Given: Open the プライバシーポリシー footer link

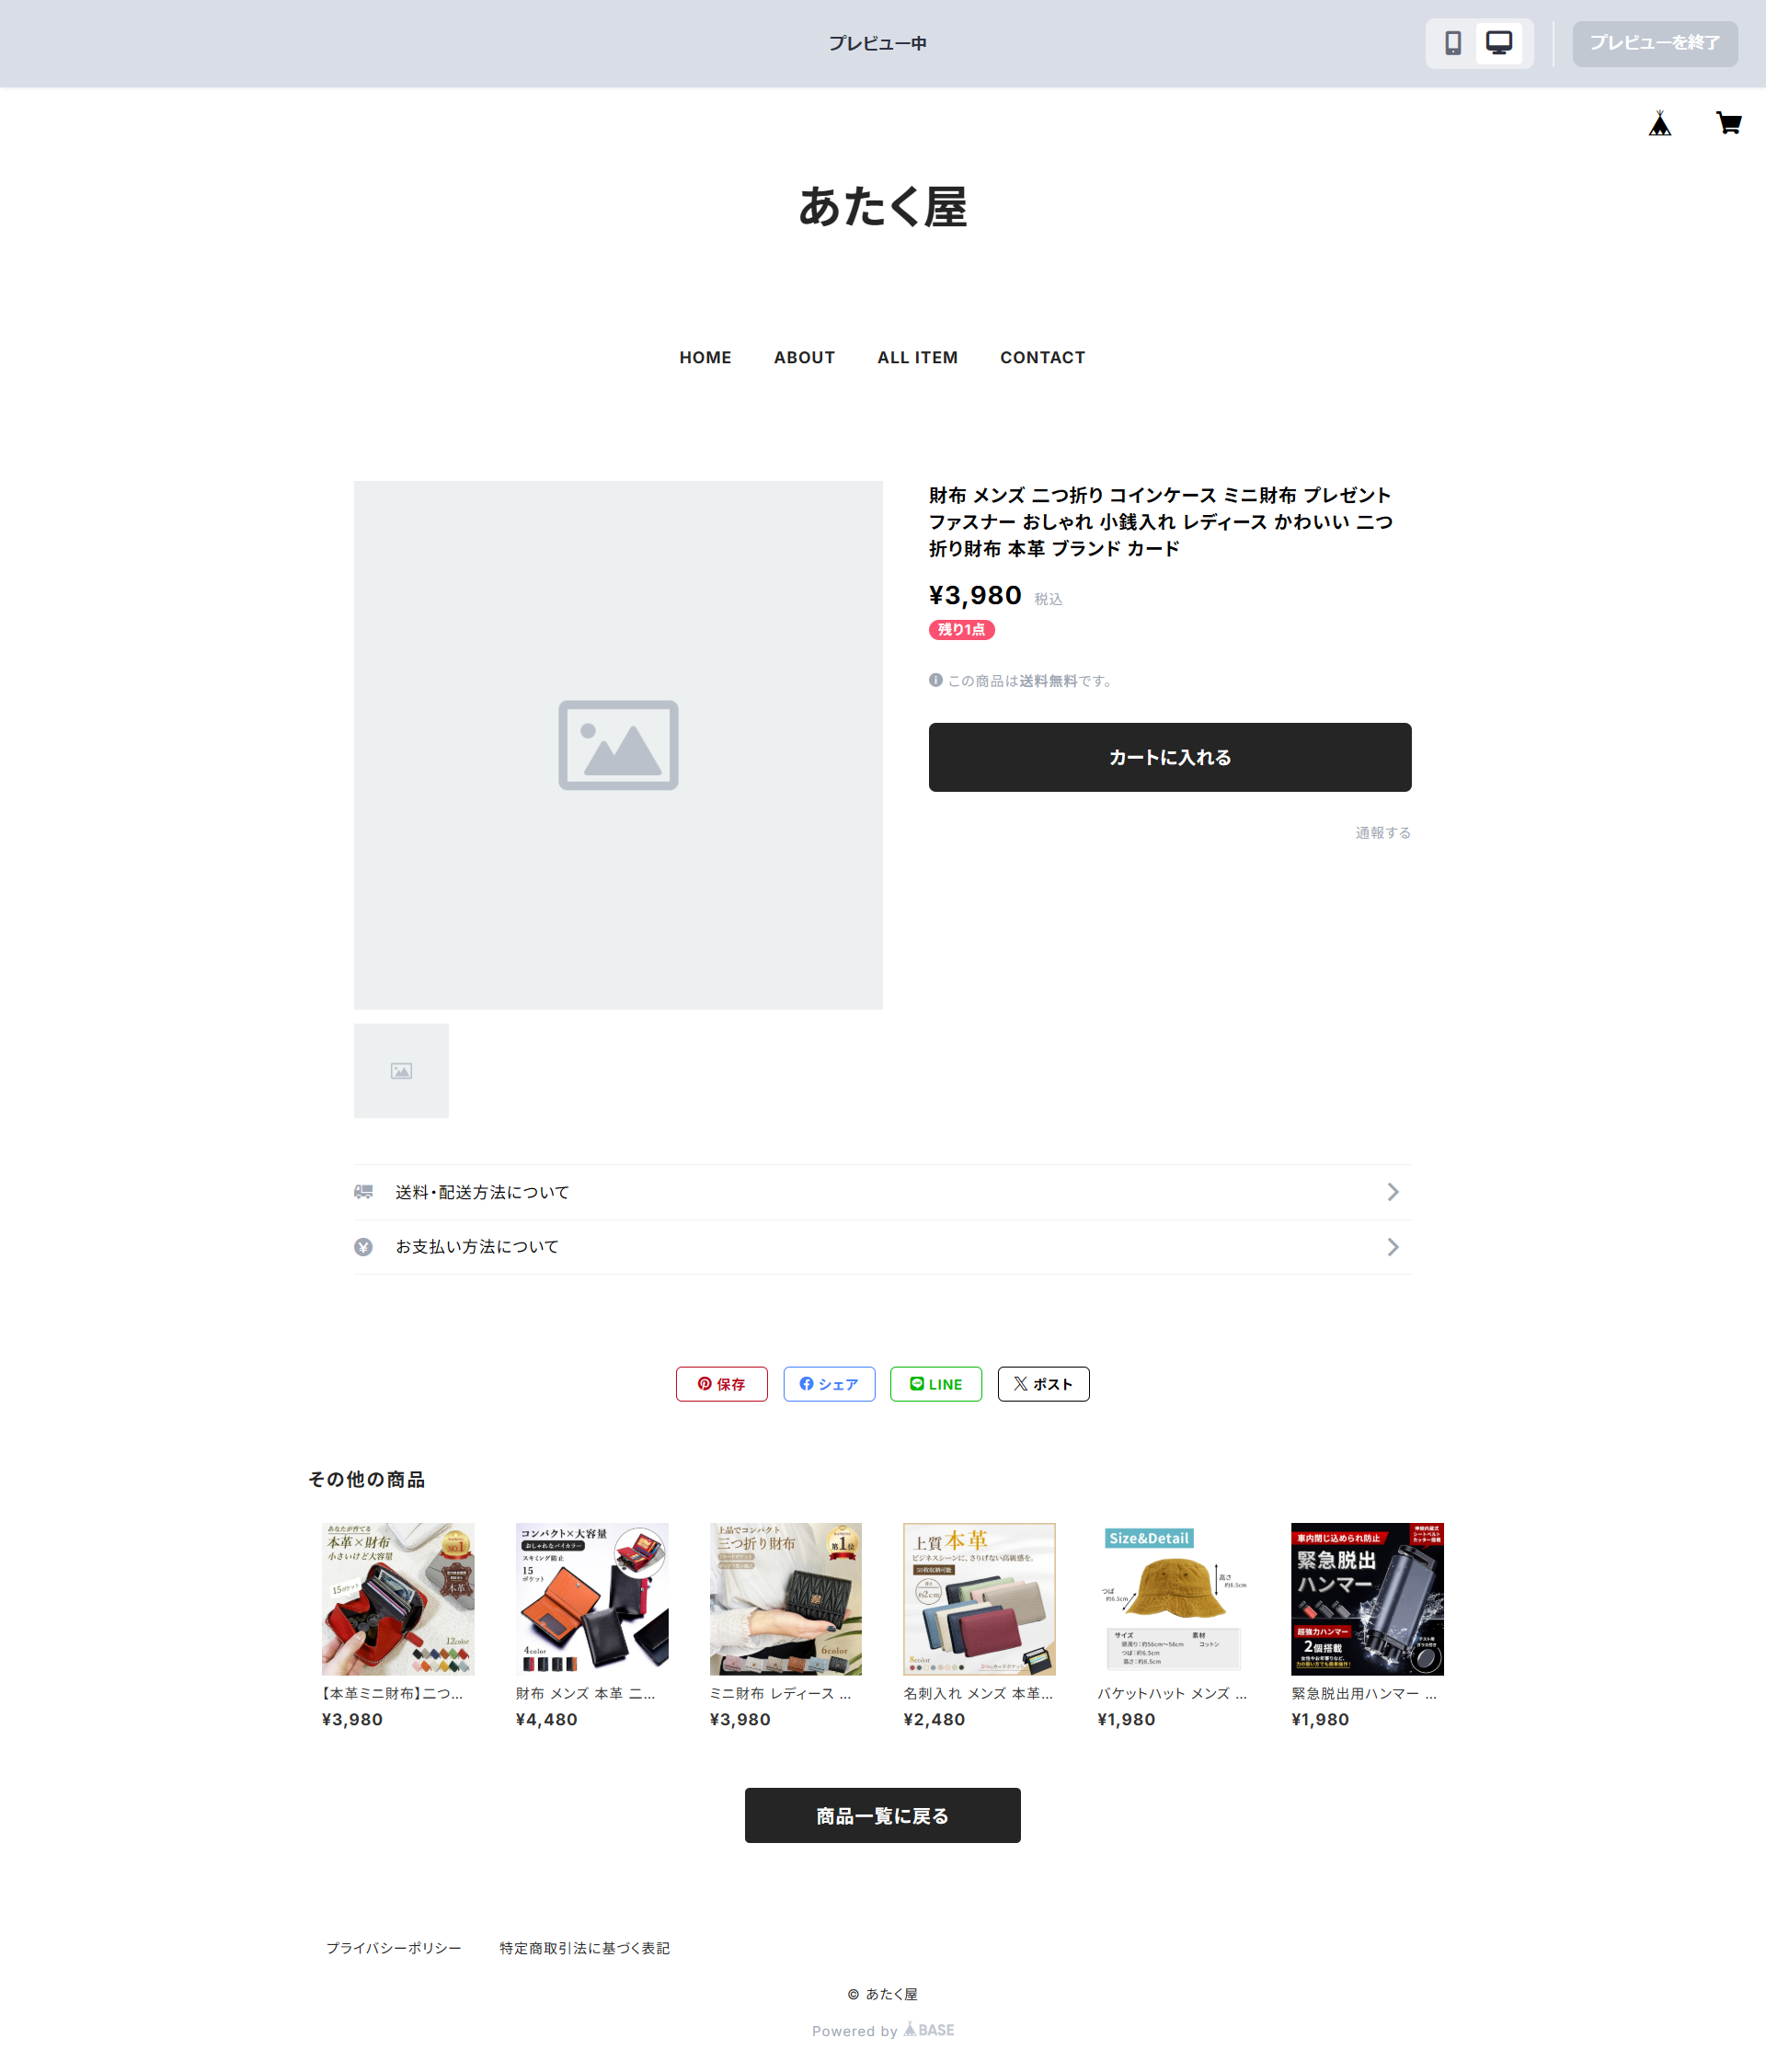Looking at the screenshot, I should point(393,1948).
